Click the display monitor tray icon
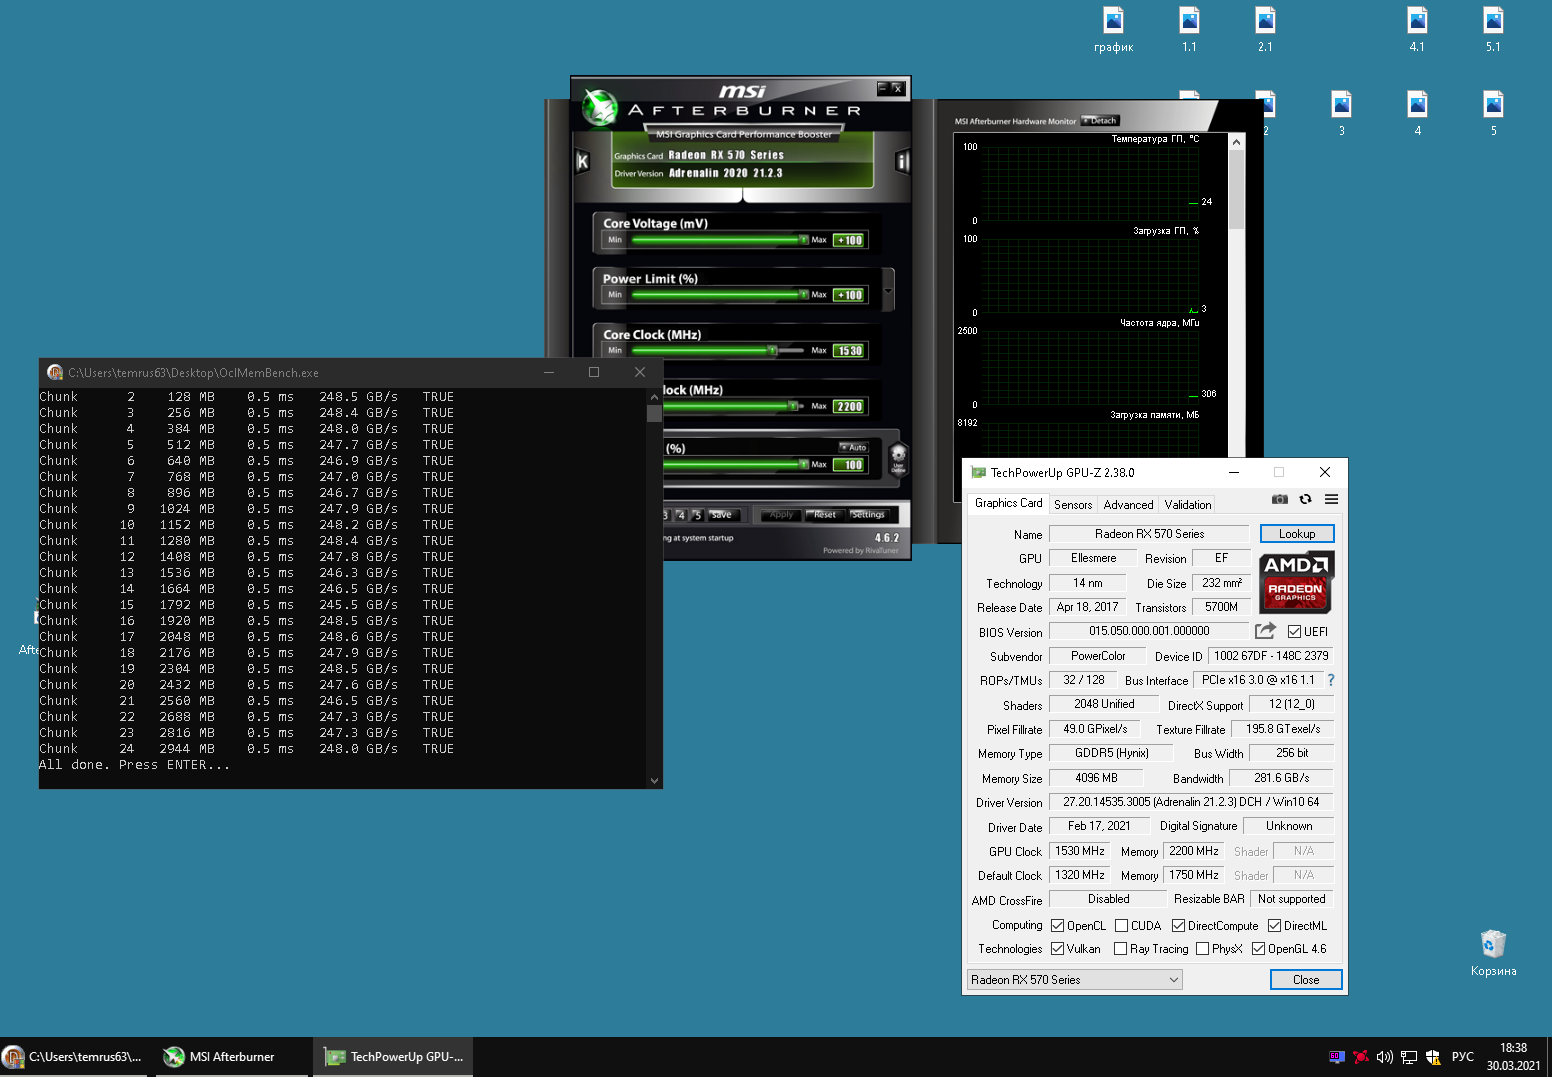Screen dimensions: 1552x1077 (x=1337, y=1057)
